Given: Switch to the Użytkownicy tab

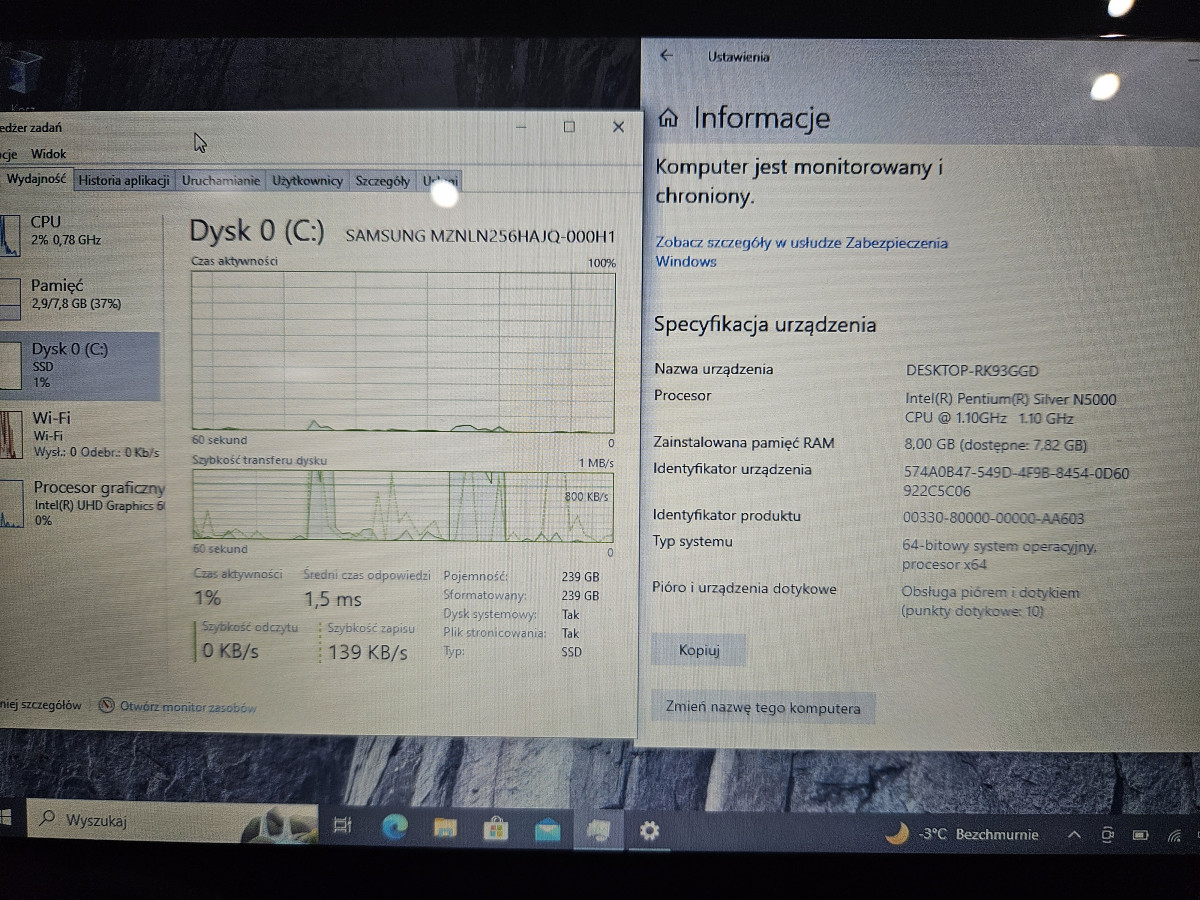Looking at the screenshot, I should pyautogui.click(x=308, y=181).
